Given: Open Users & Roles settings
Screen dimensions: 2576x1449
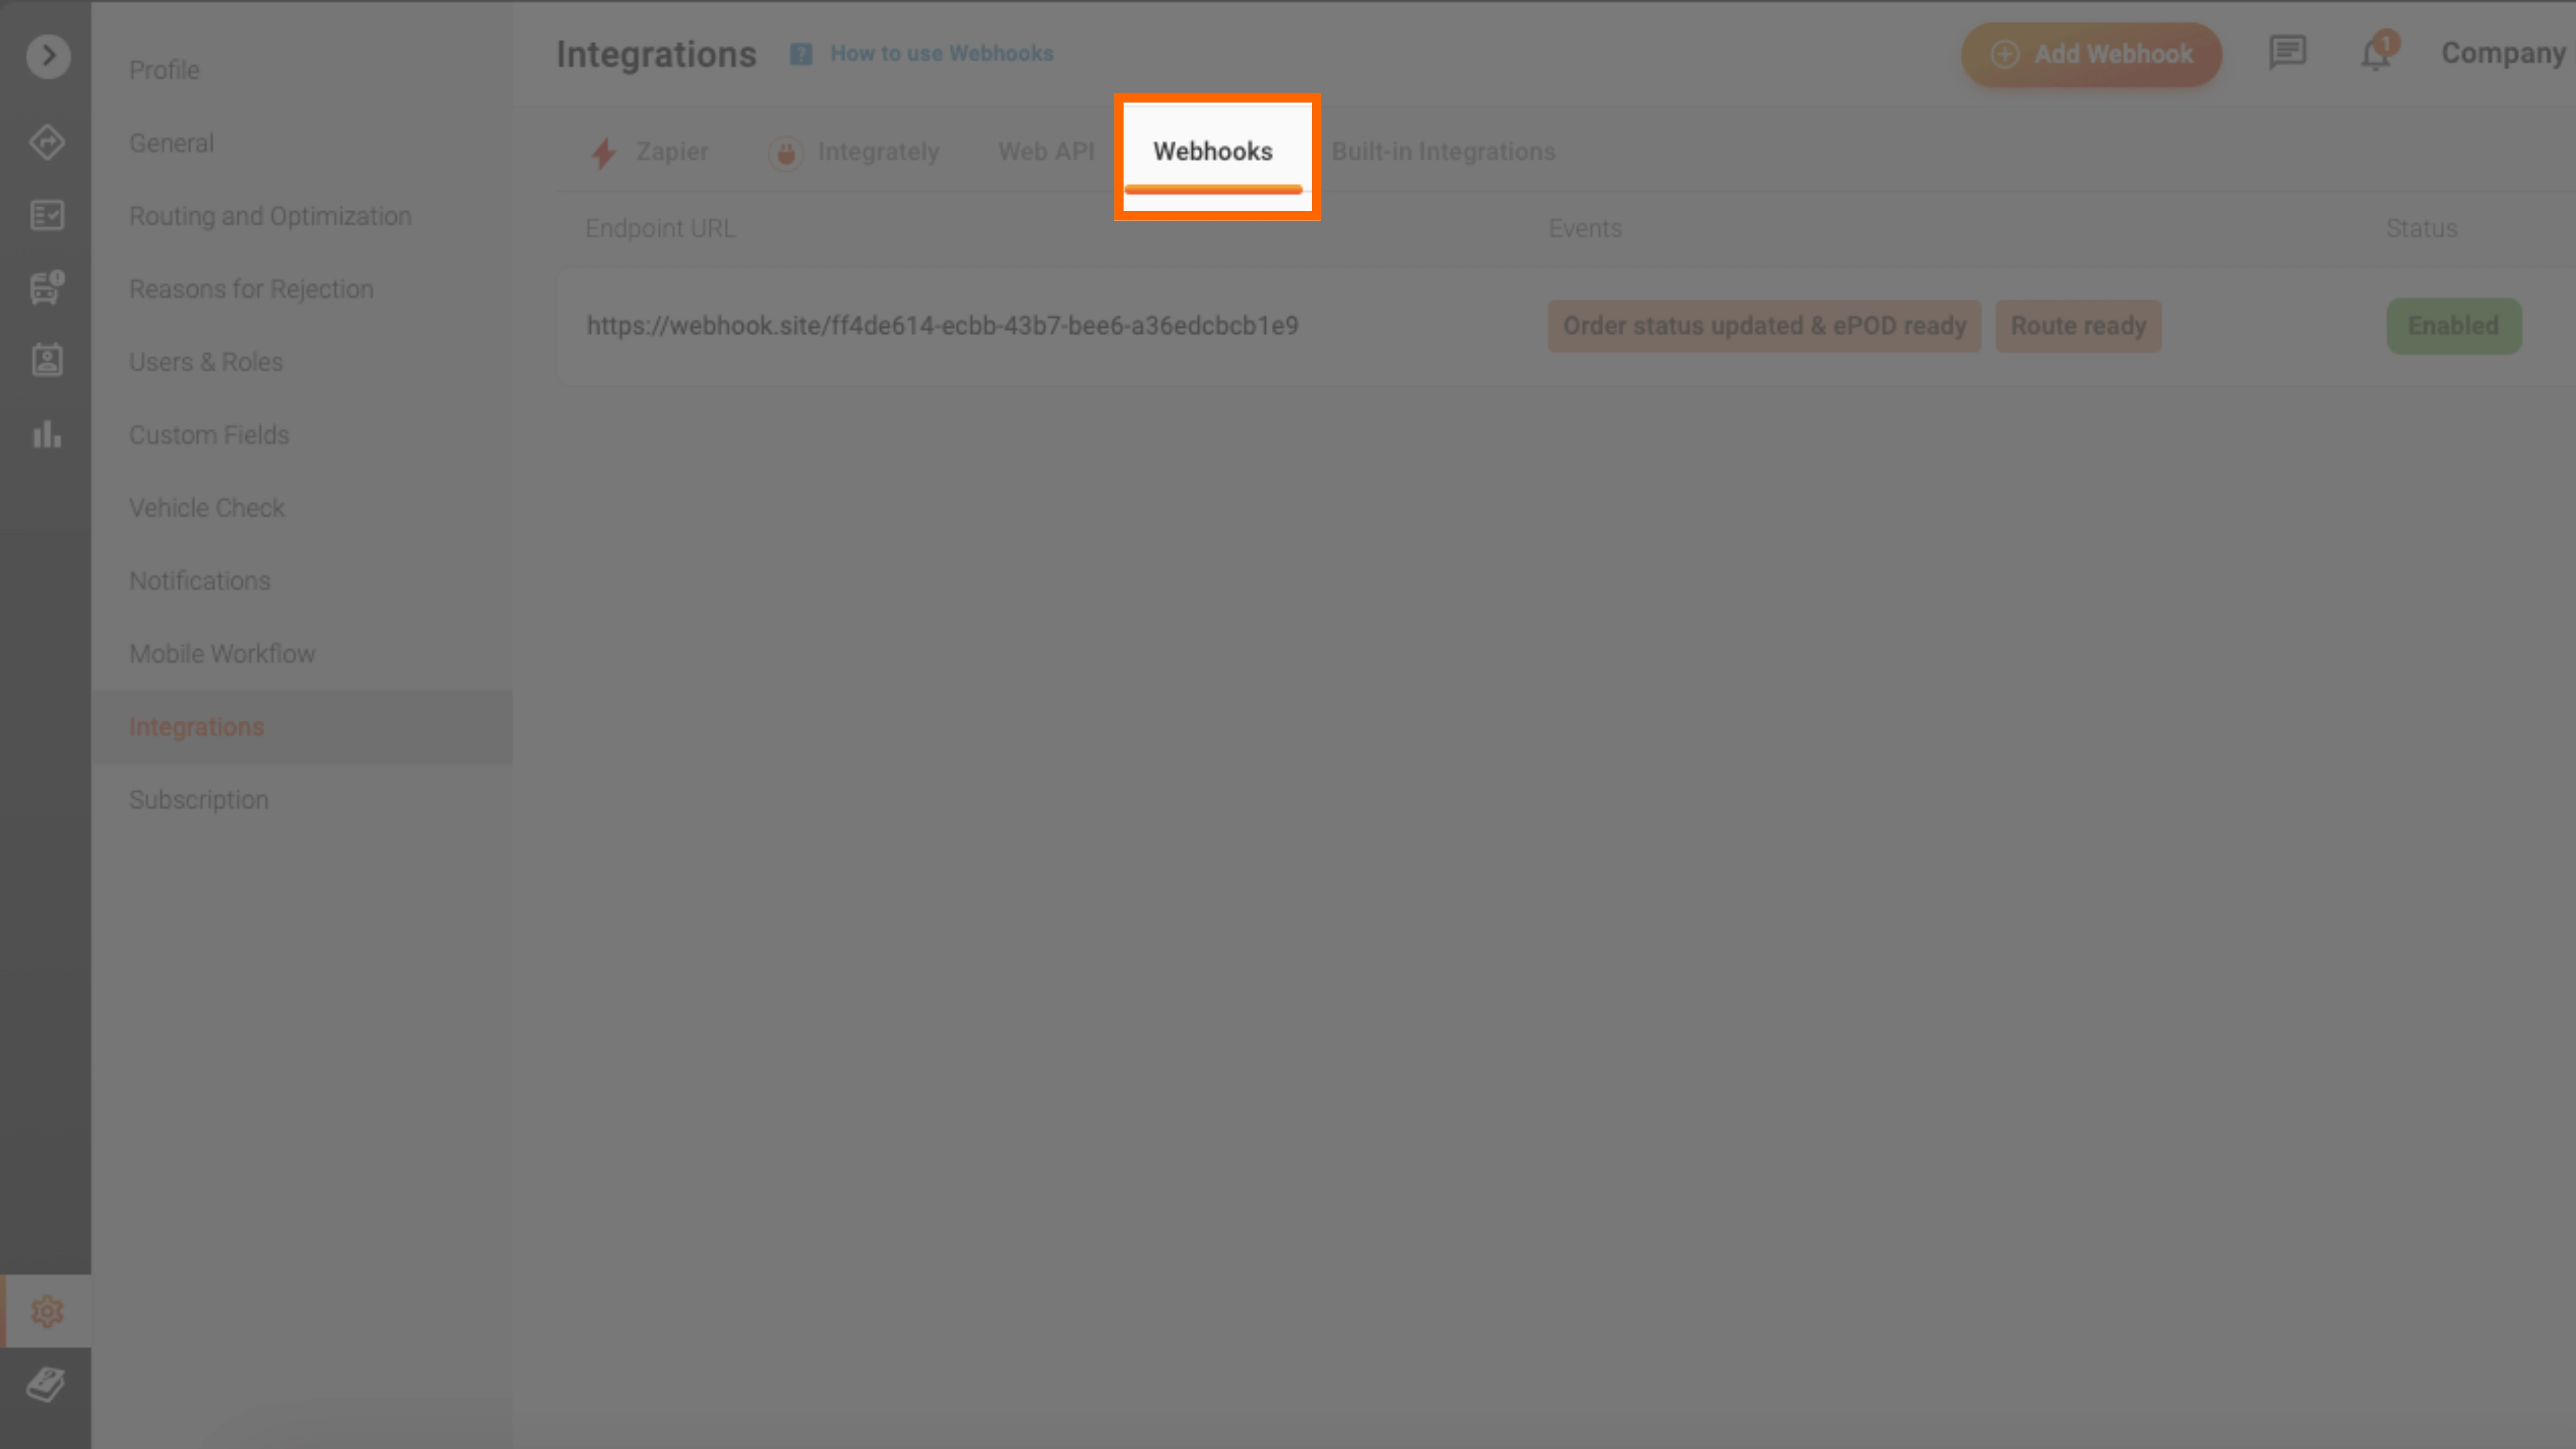Looking at the screenshot, I should [x=206, y=362].
